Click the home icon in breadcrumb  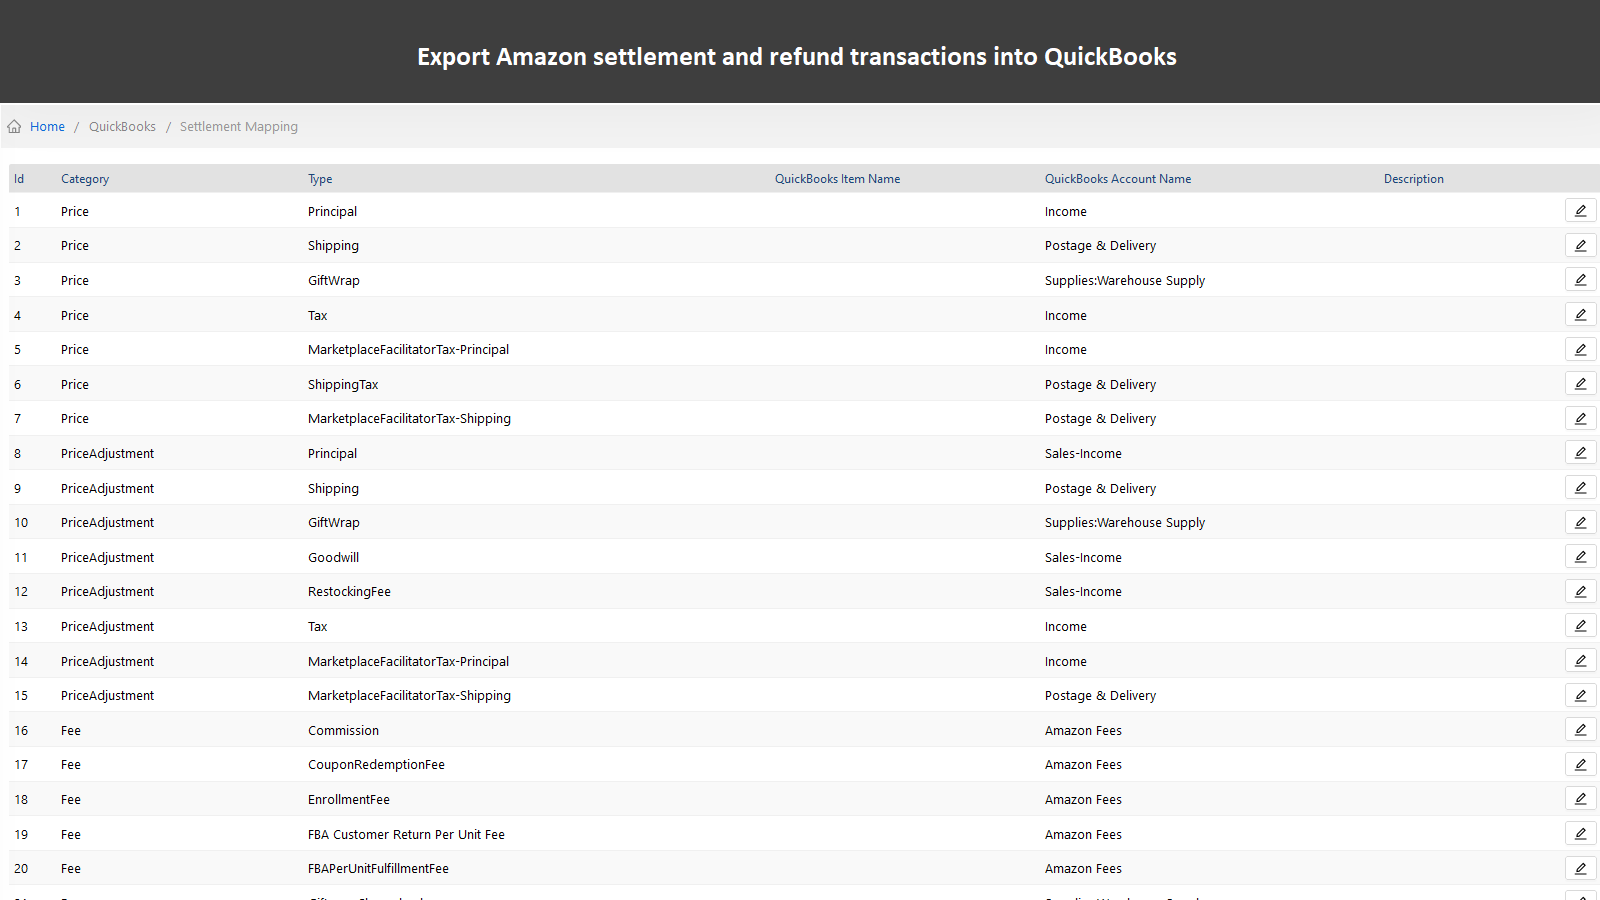(x=14, y=126)
